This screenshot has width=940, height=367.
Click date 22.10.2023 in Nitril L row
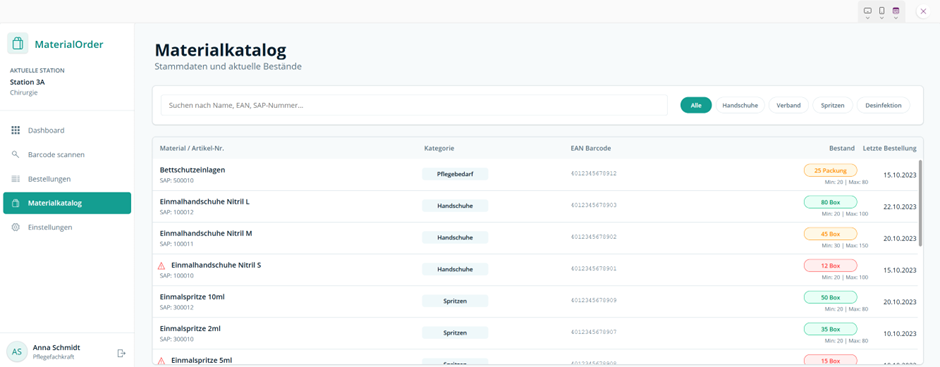[x=900, y=207]
